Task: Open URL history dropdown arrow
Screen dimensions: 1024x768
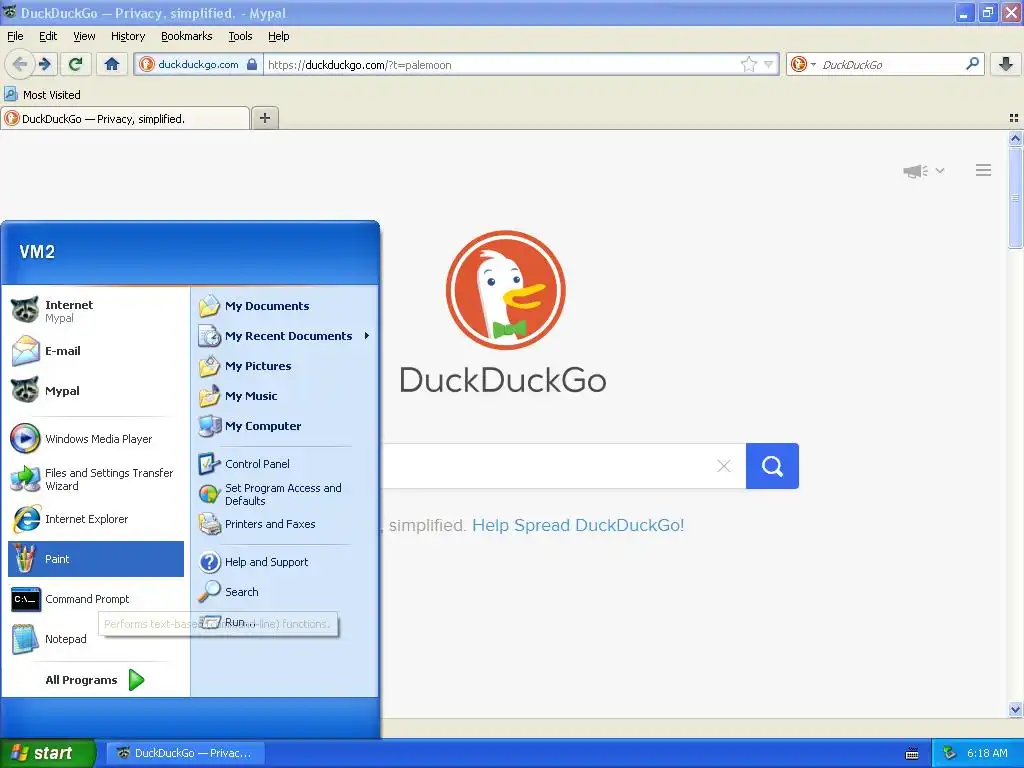Action: [769, 64]
